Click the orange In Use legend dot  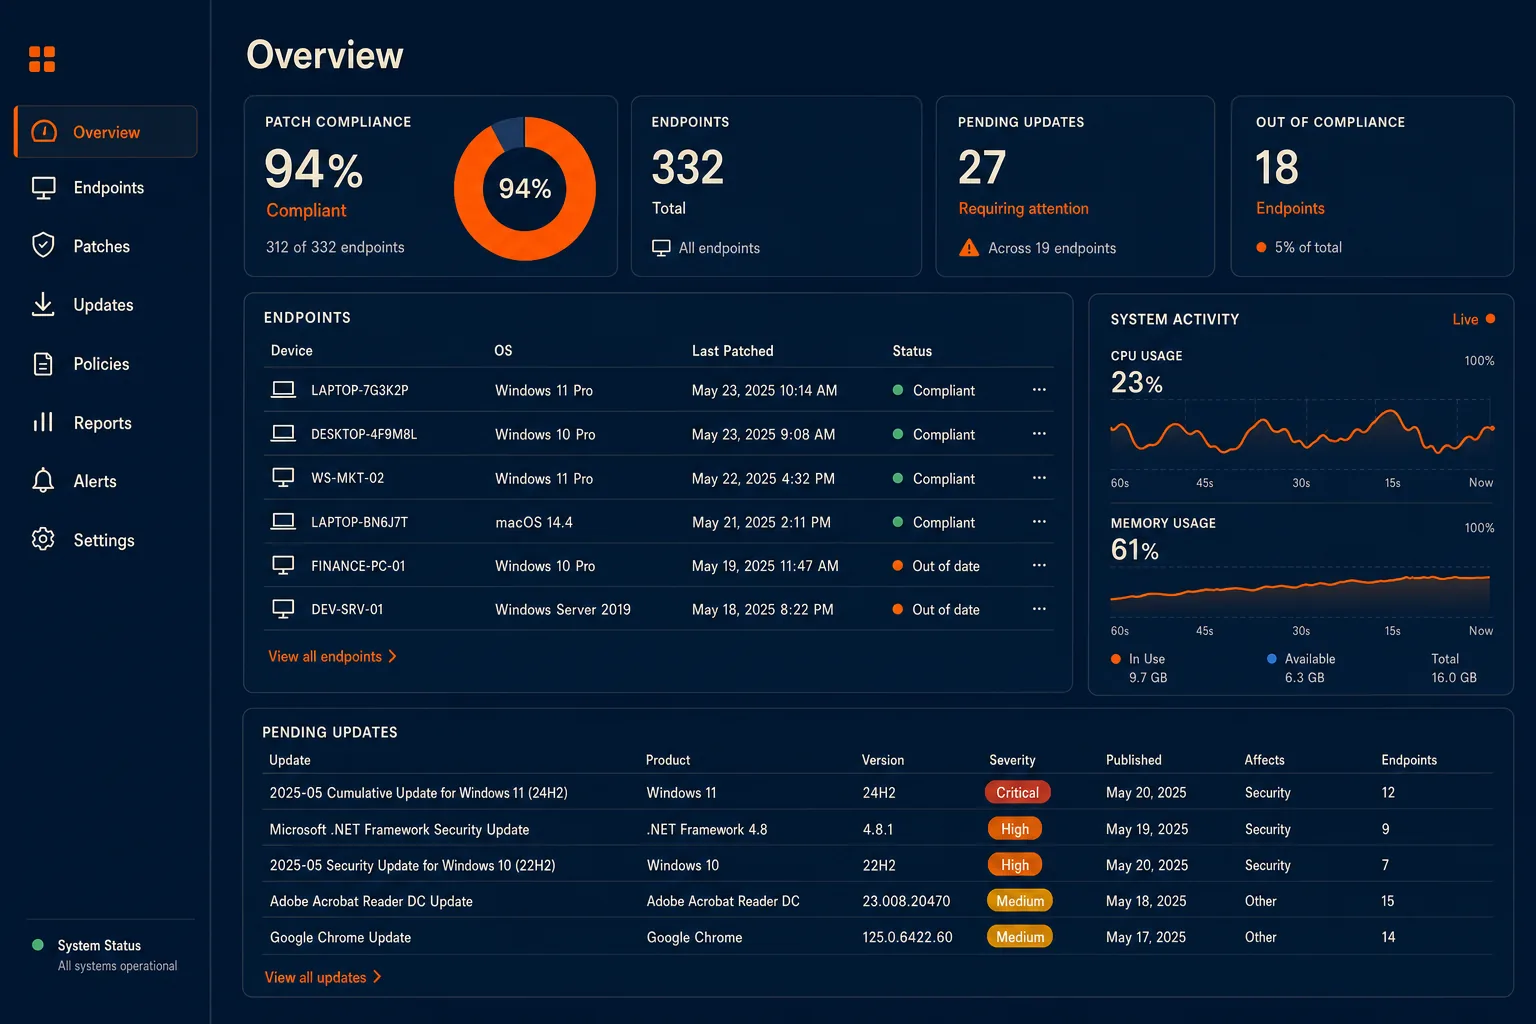1116,659
